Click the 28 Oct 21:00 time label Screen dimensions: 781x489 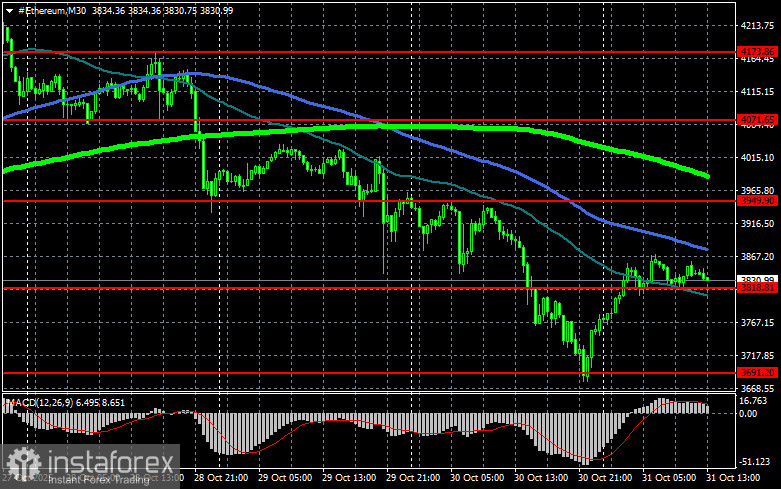[221, 478]
